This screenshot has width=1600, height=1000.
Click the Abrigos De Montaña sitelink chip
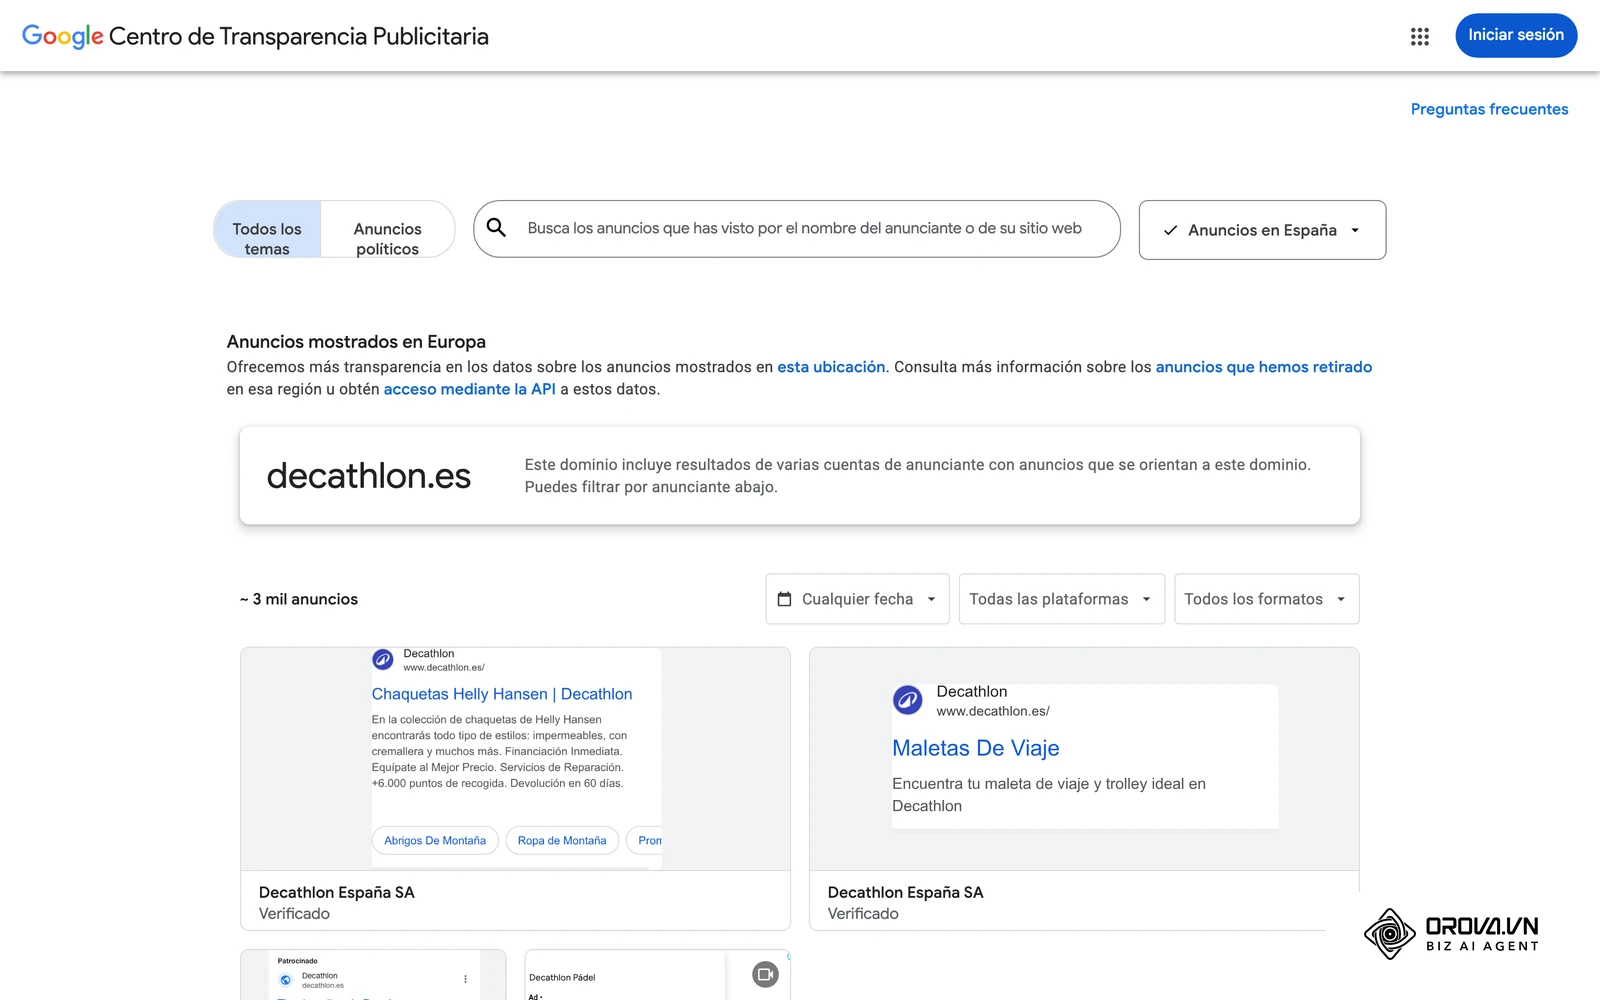click(x=435, y=840)
